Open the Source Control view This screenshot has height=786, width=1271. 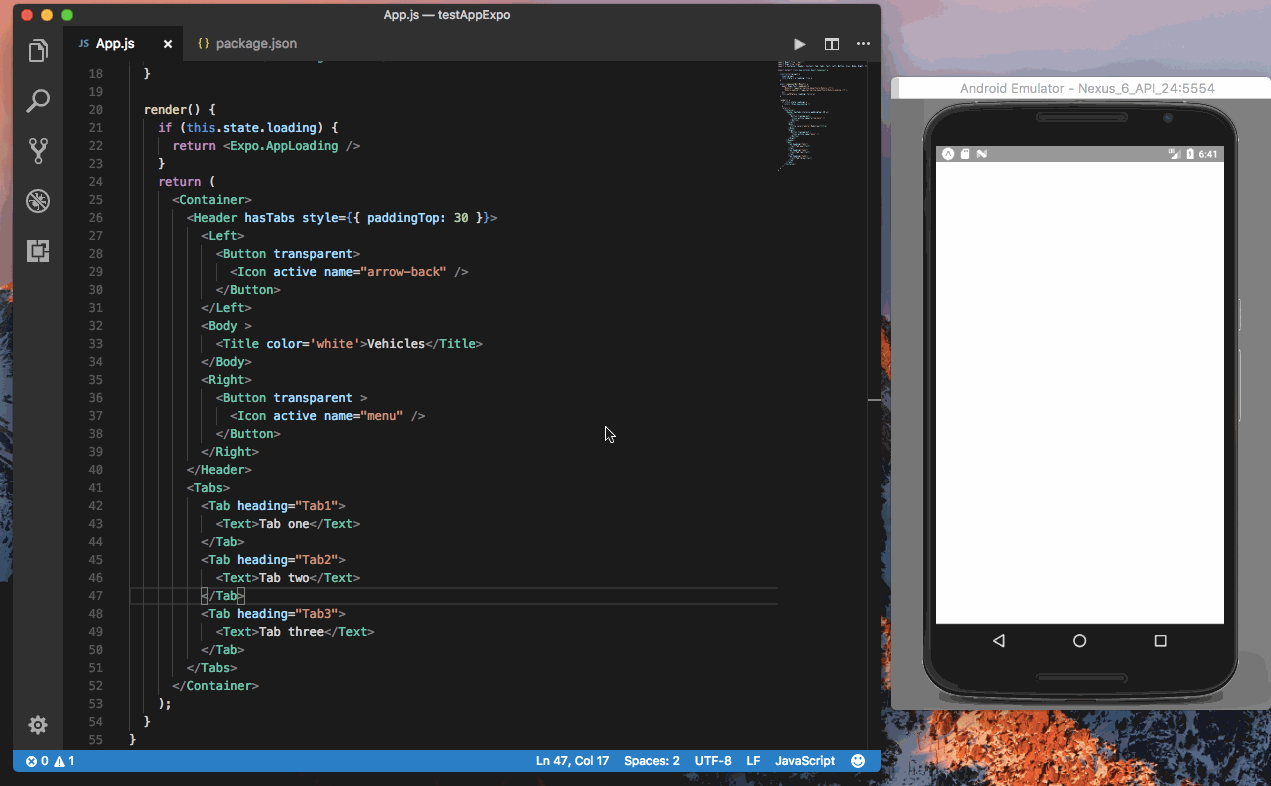38,151
